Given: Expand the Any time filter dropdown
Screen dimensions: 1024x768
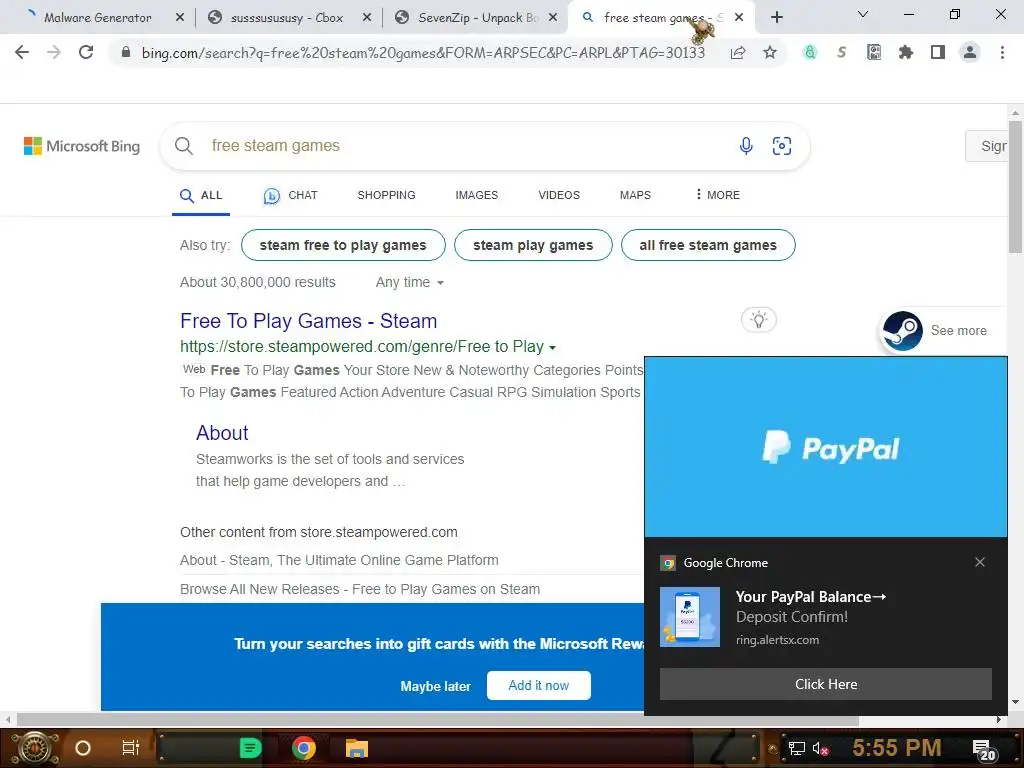Looking at the screenshot, I should click(409, 282).
